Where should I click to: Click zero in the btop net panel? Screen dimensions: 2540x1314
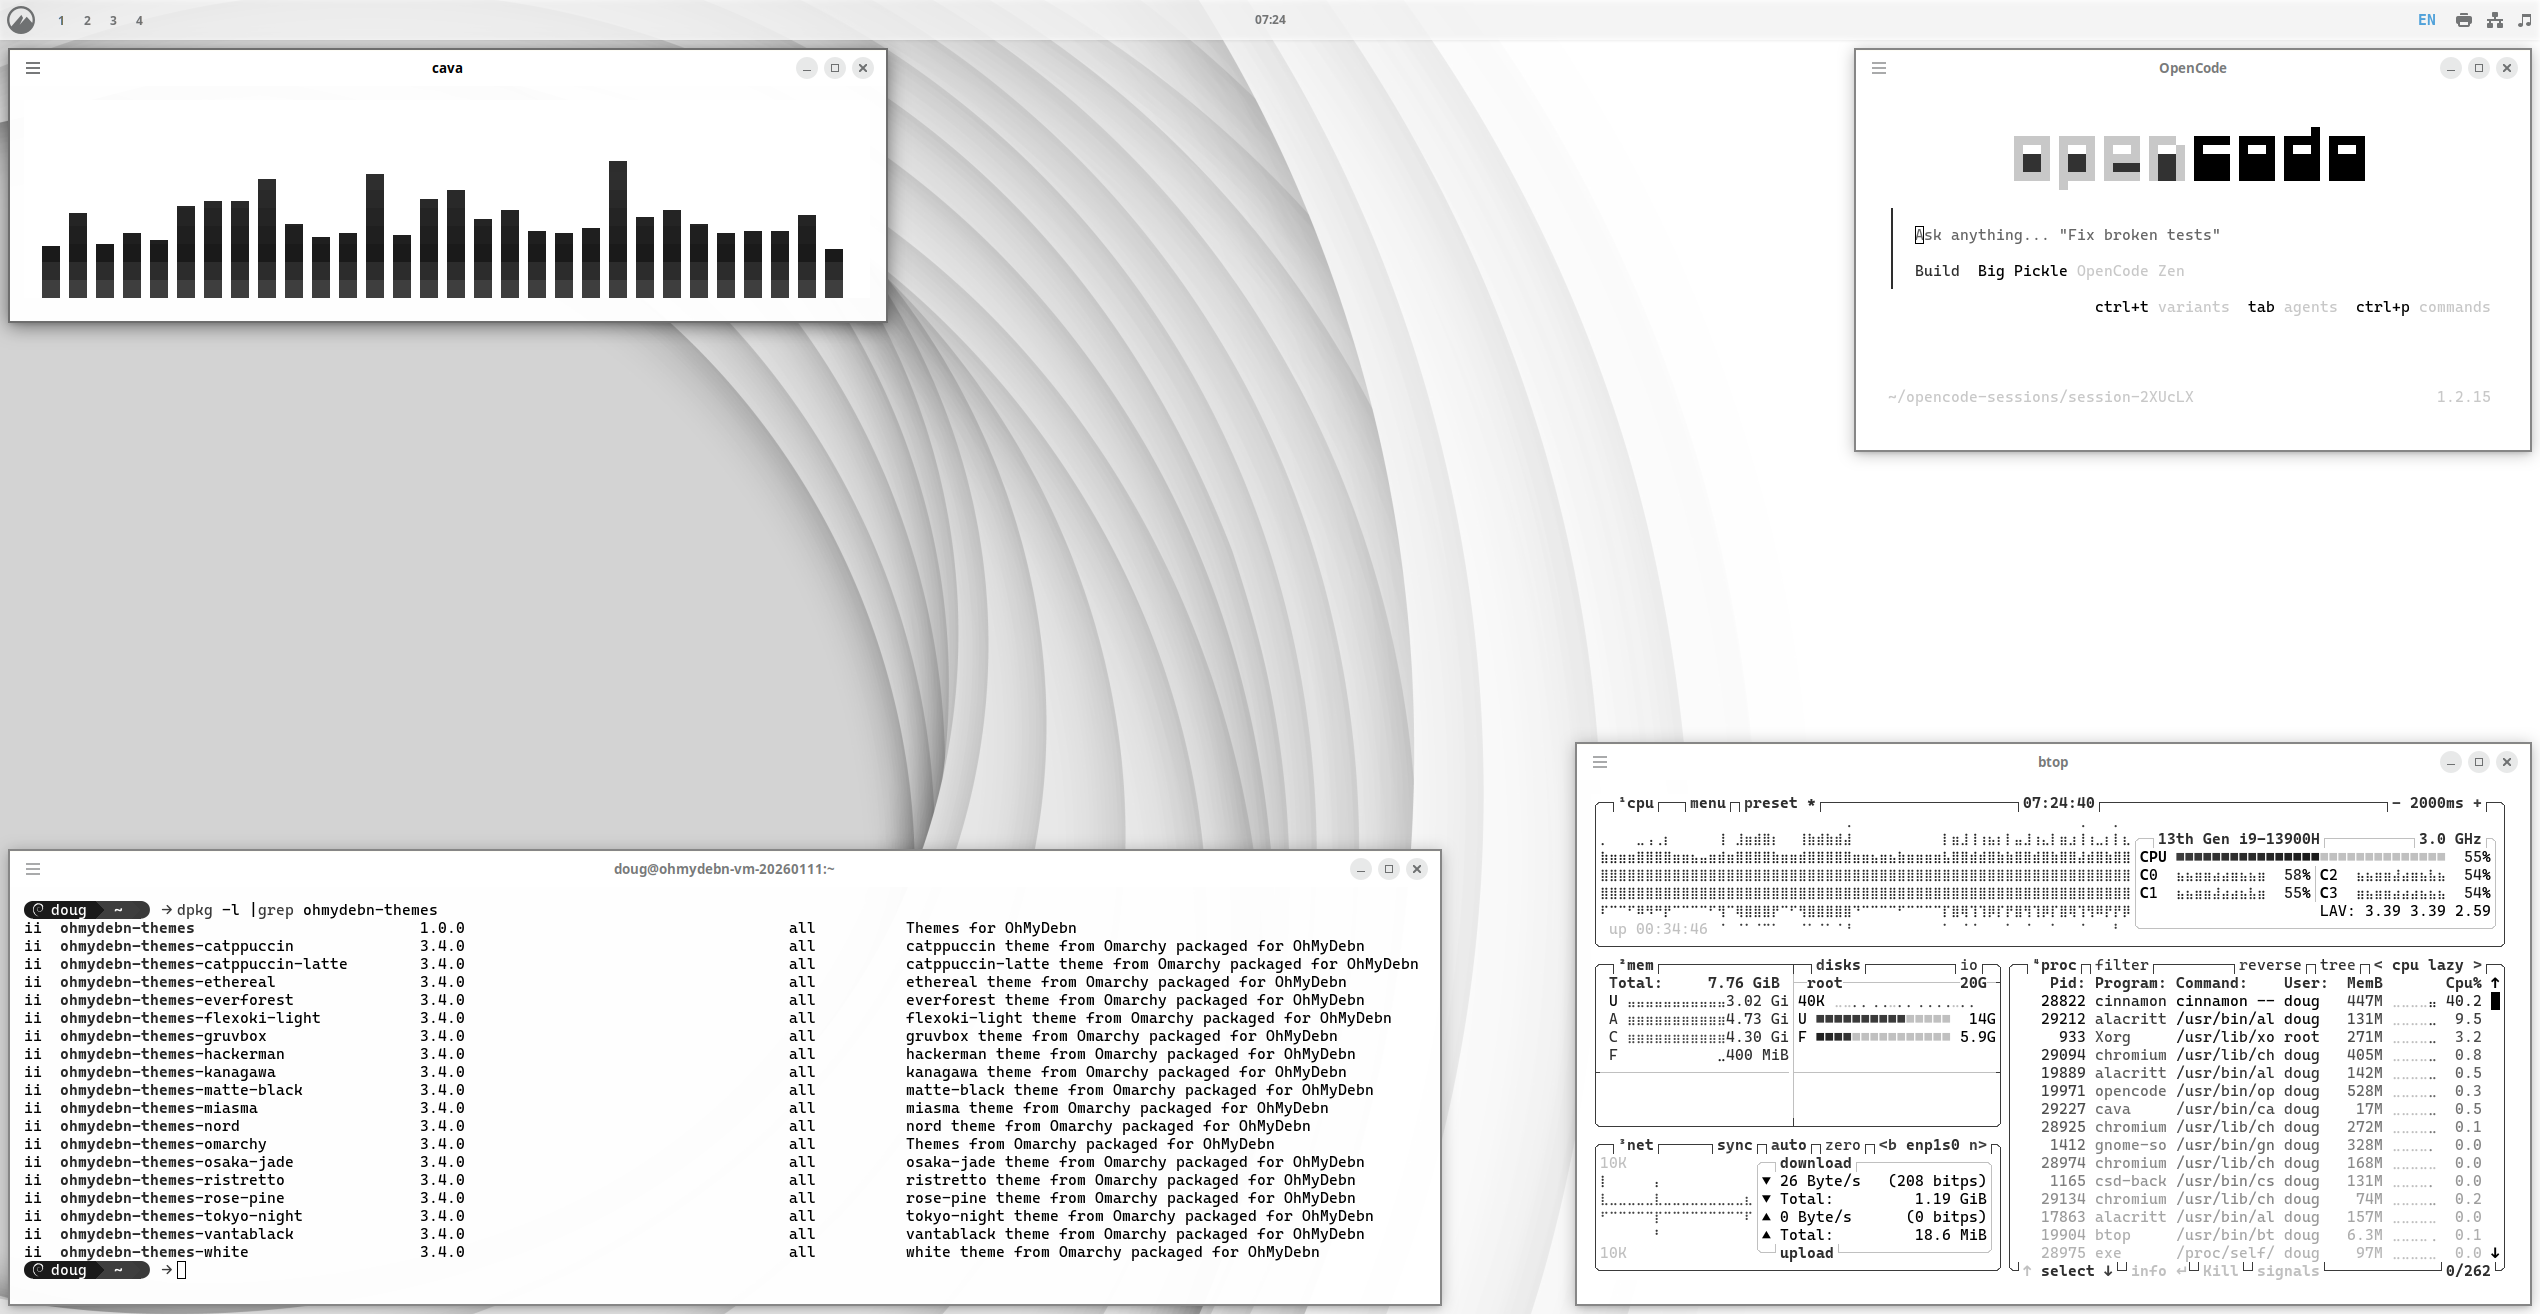(1842, 1145)
